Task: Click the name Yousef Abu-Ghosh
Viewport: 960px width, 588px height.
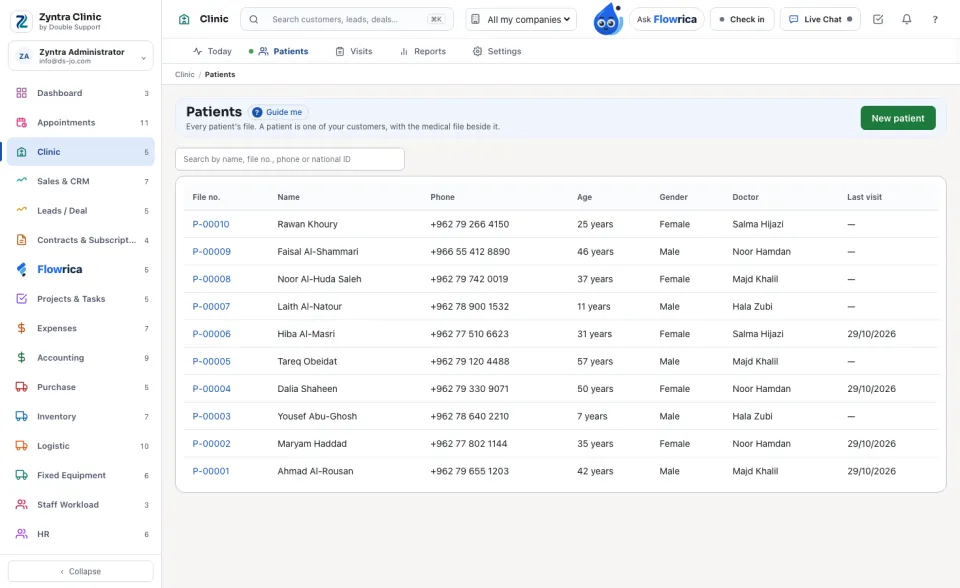Action: [x=317, y=416]
